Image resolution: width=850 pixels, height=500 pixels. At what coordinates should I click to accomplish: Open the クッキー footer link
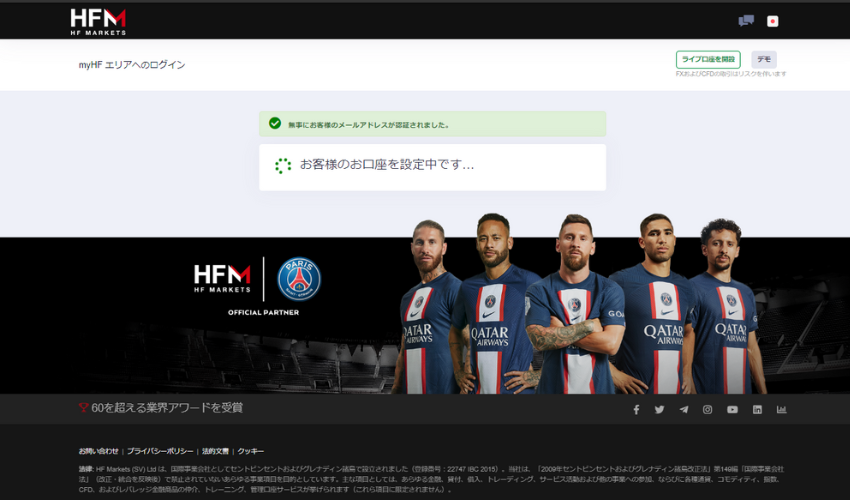[x=250, y=451]
